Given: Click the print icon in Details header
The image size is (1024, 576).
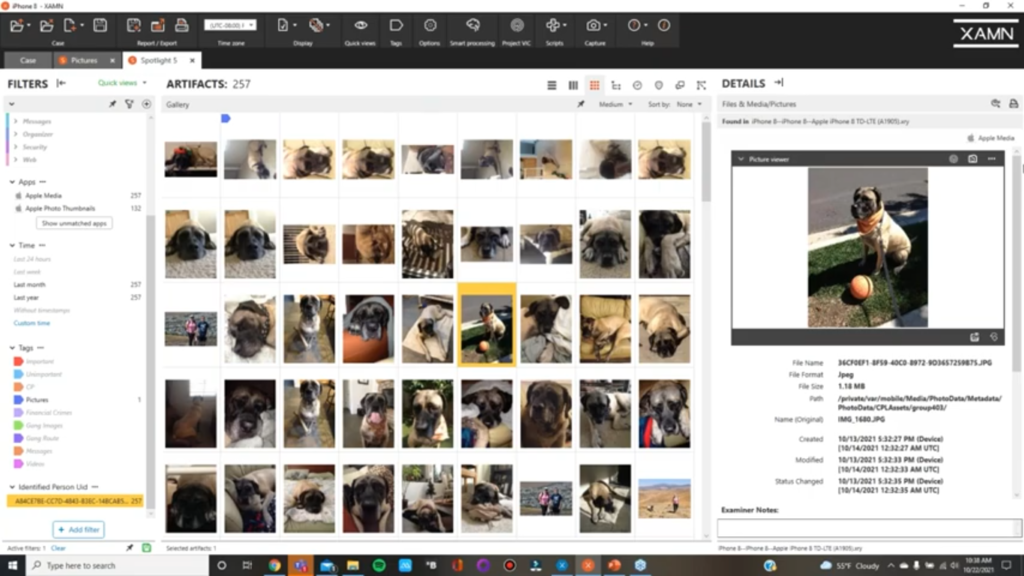Looking at the screenshot, I should (x=1014, y=104).
